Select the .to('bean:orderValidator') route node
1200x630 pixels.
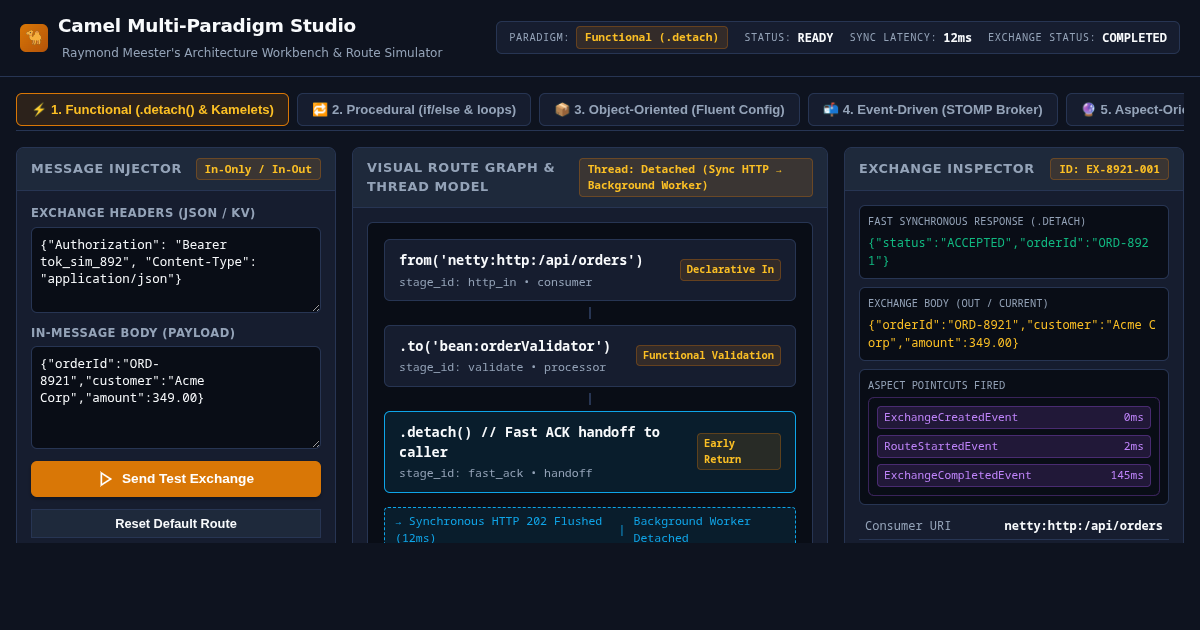590,356
